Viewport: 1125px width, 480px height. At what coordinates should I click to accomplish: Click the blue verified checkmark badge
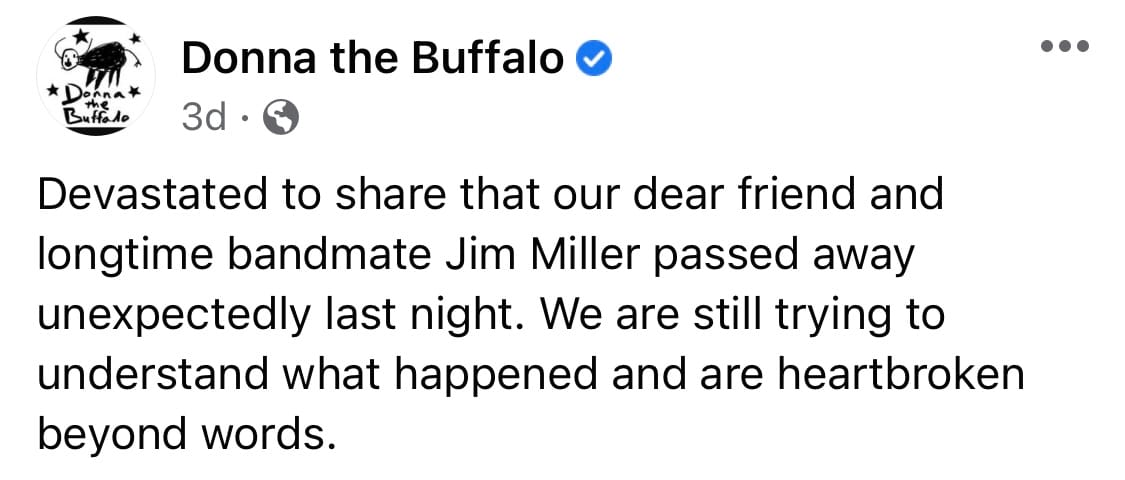pyautogui.click(x=594, y=59)
